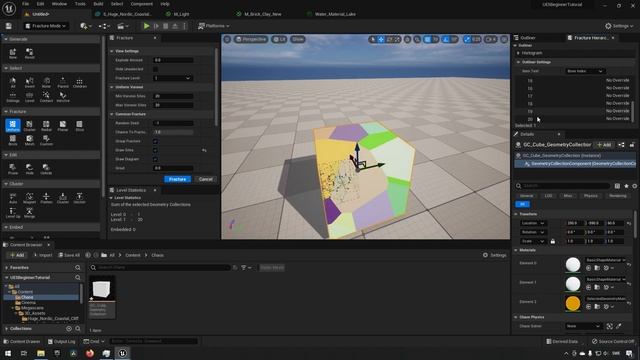The height and width of the screenshot is (360, 640).
Task: Click the Cancel button in Fracture panel
Action: pyautogui.click(x=205, y=179)
